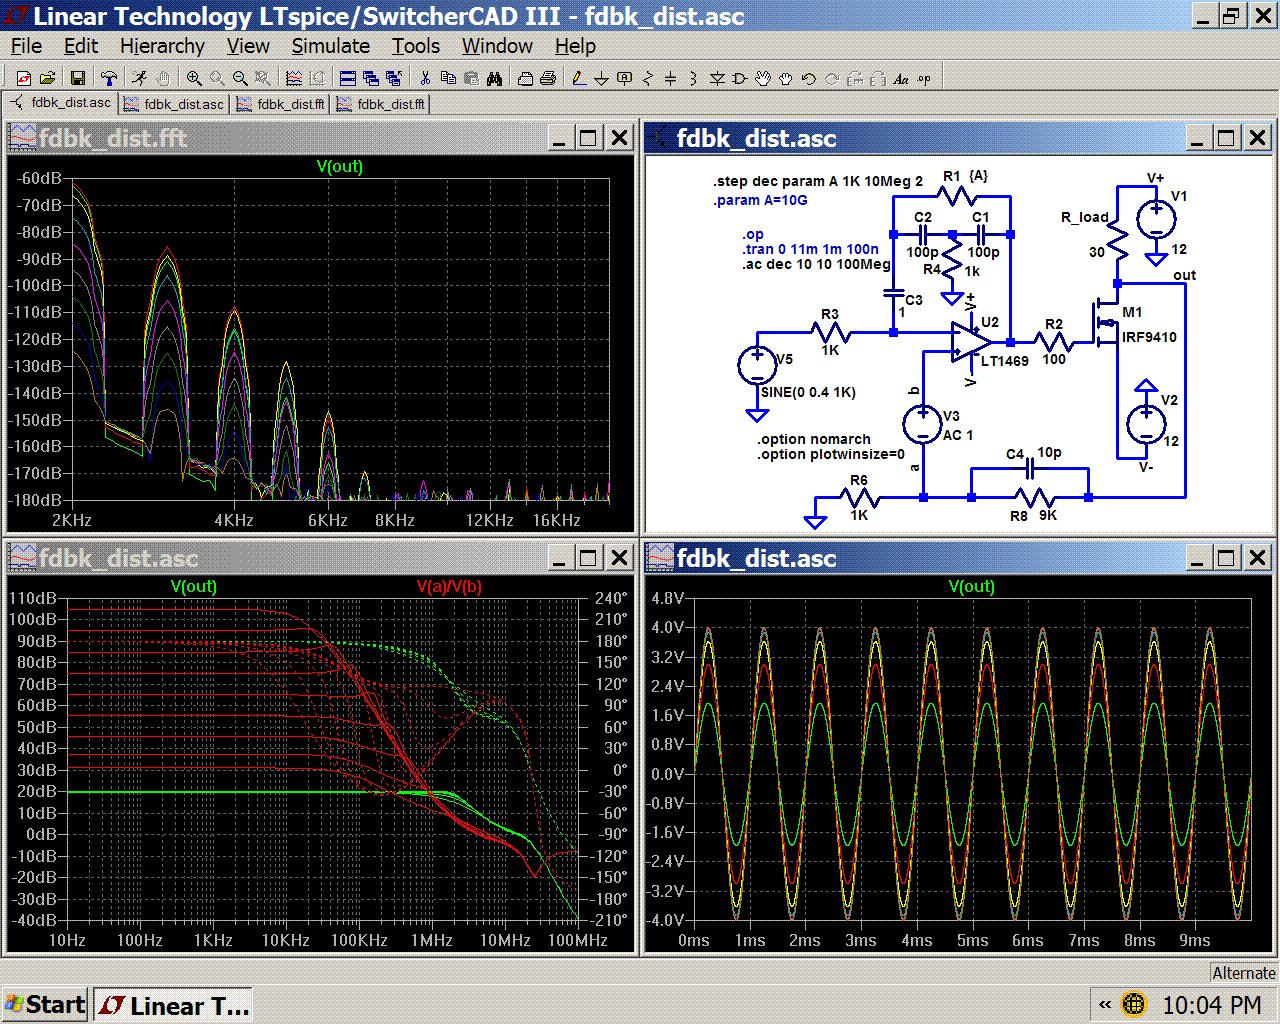Select the drag hand tool
1280x1024 pixels.
(785, 78)
